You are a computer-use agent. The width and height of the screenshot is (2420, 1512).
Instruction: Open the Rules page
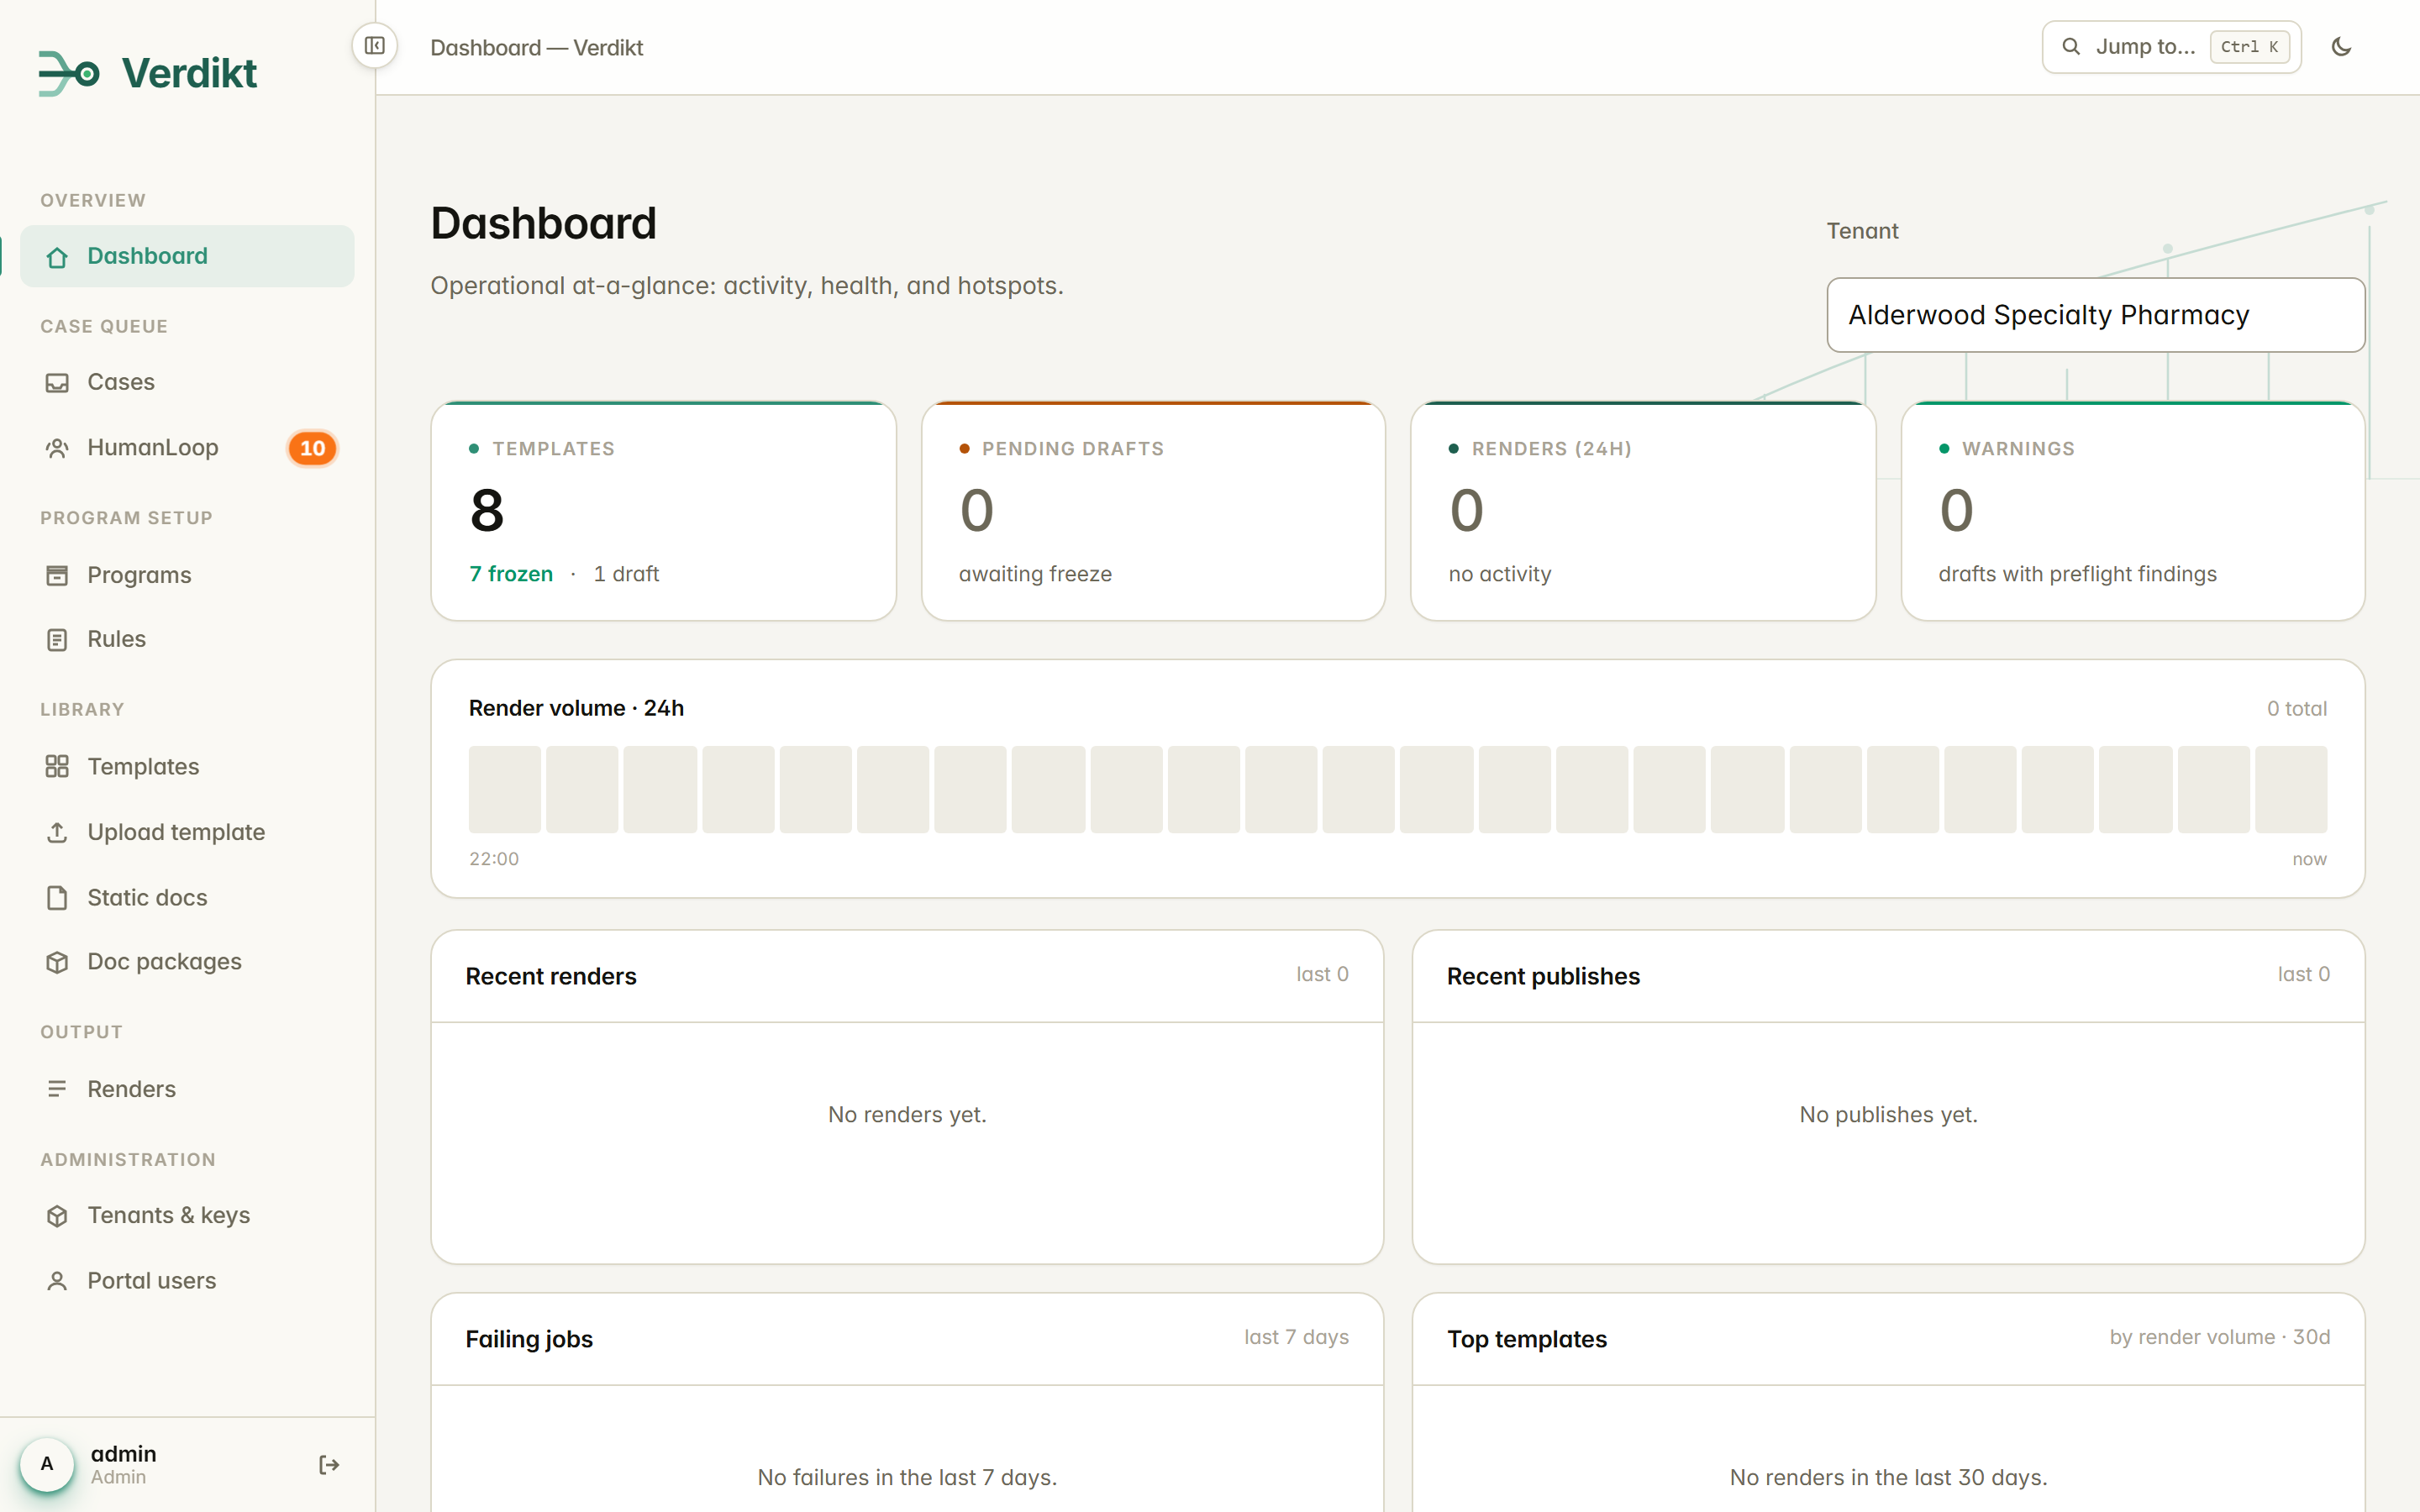pyautogui.click(x=187, y=639)
